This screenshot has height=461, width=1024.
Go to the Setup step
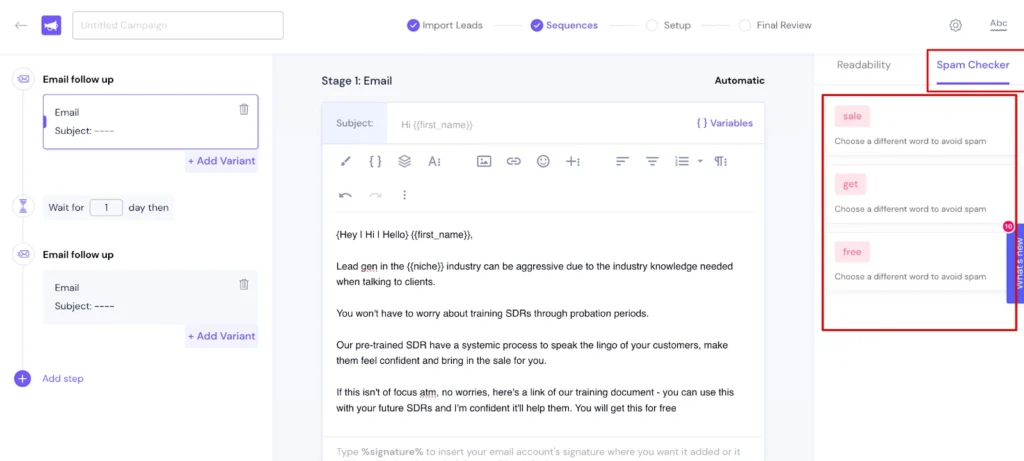pyautogui.click(x=668, y=25)
